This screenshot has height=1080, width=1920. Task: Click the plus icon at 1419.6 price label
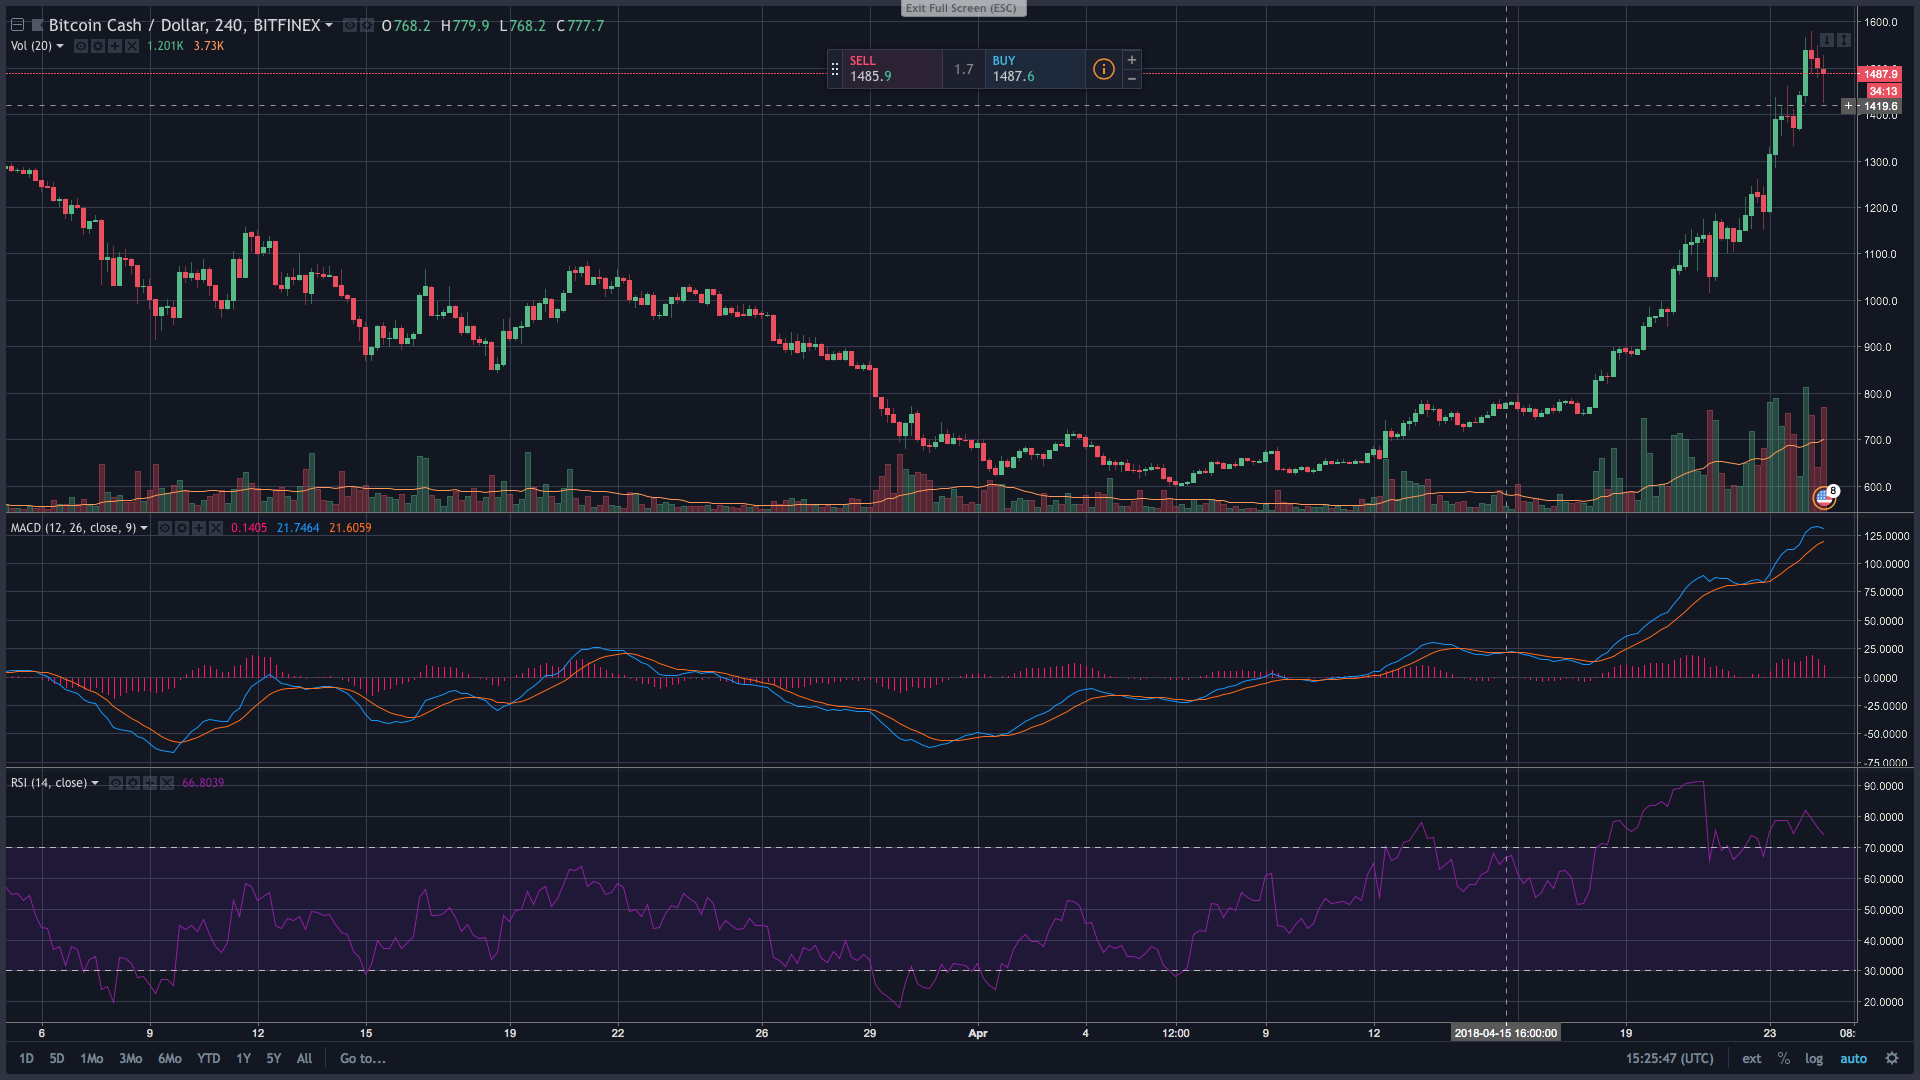coord(1848,106)
